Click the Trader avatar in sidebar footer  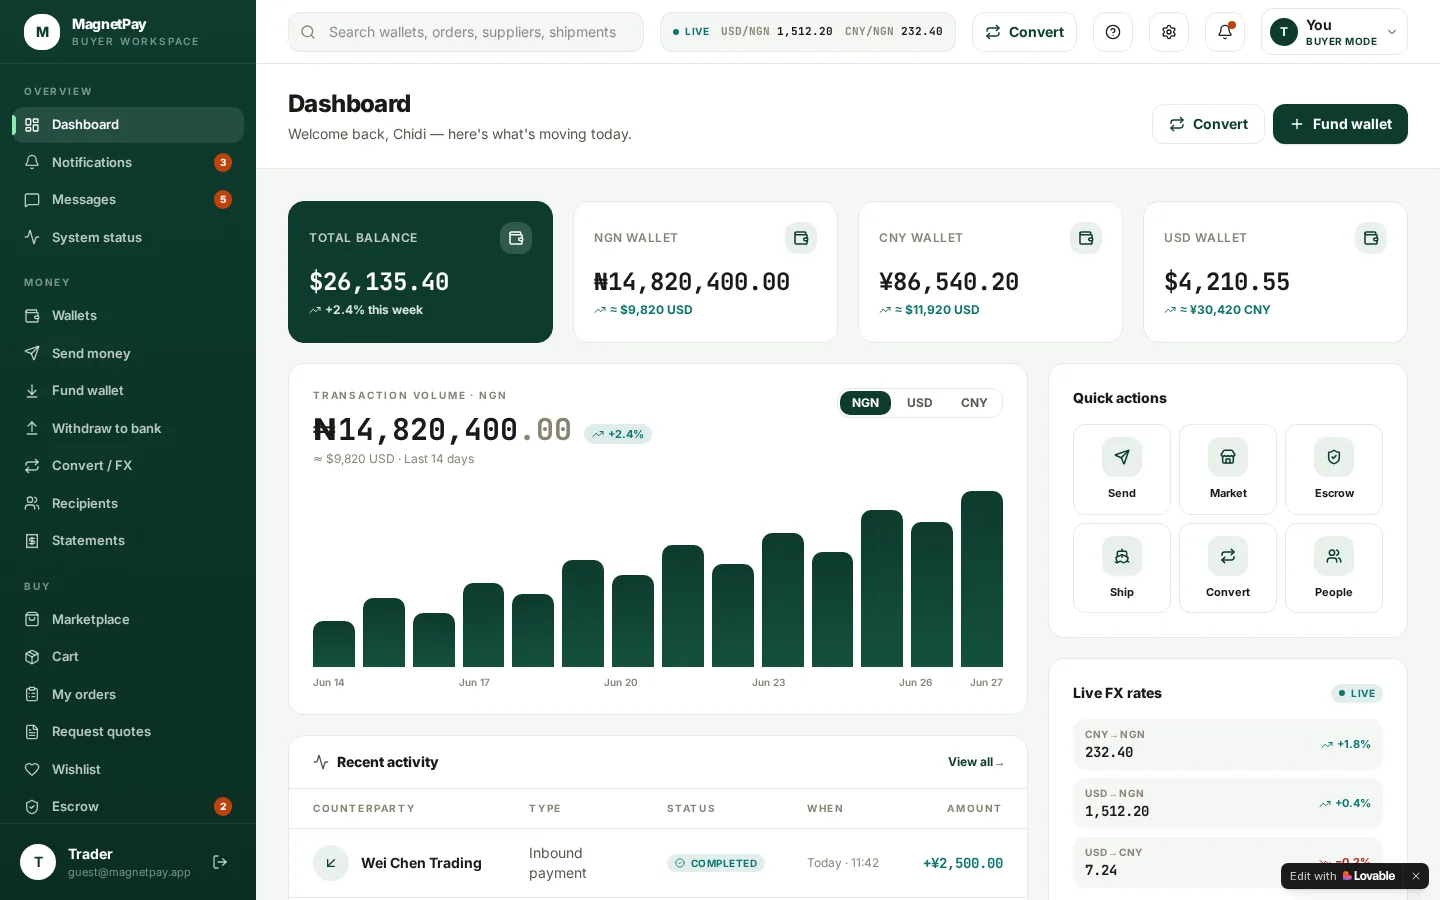pyautogui.click(x=38, y=862)
